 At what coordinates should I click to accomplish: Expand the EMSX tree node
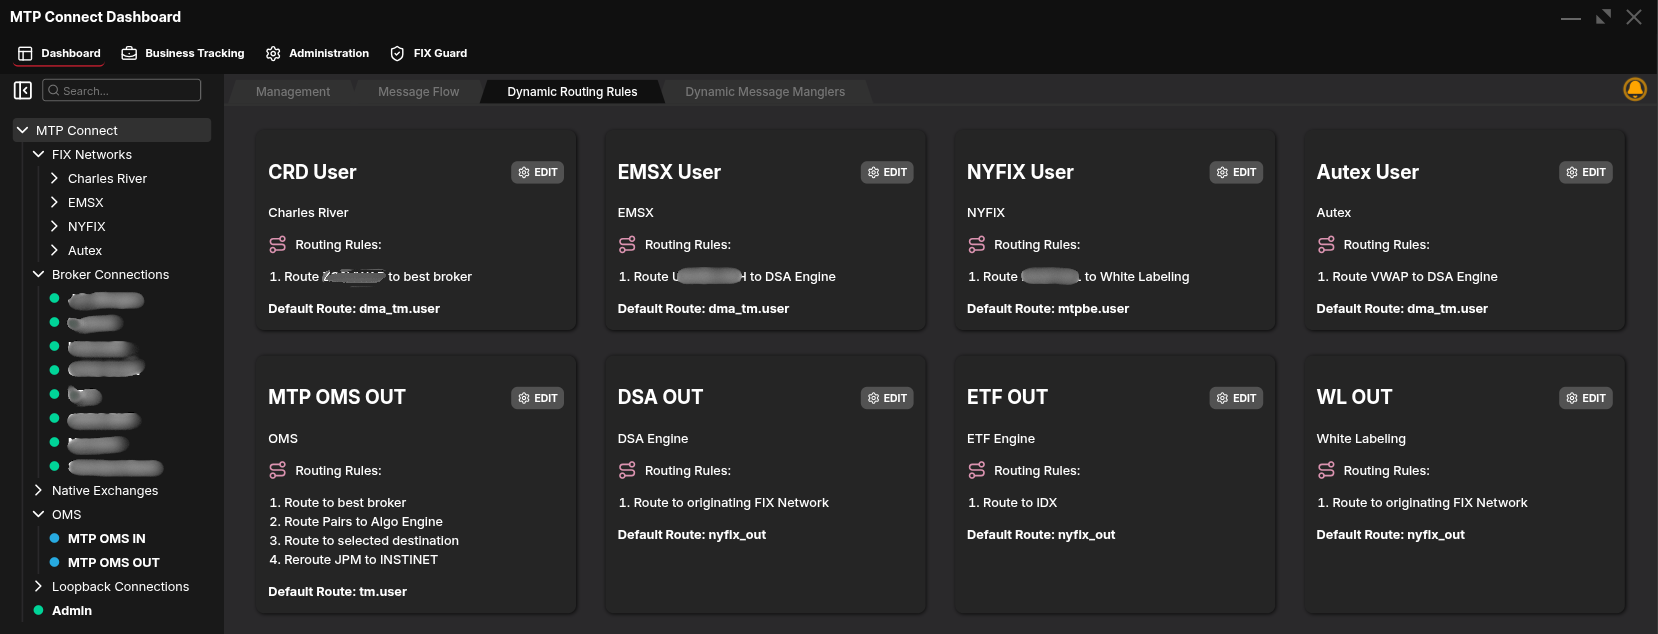(x=54, y=202)
